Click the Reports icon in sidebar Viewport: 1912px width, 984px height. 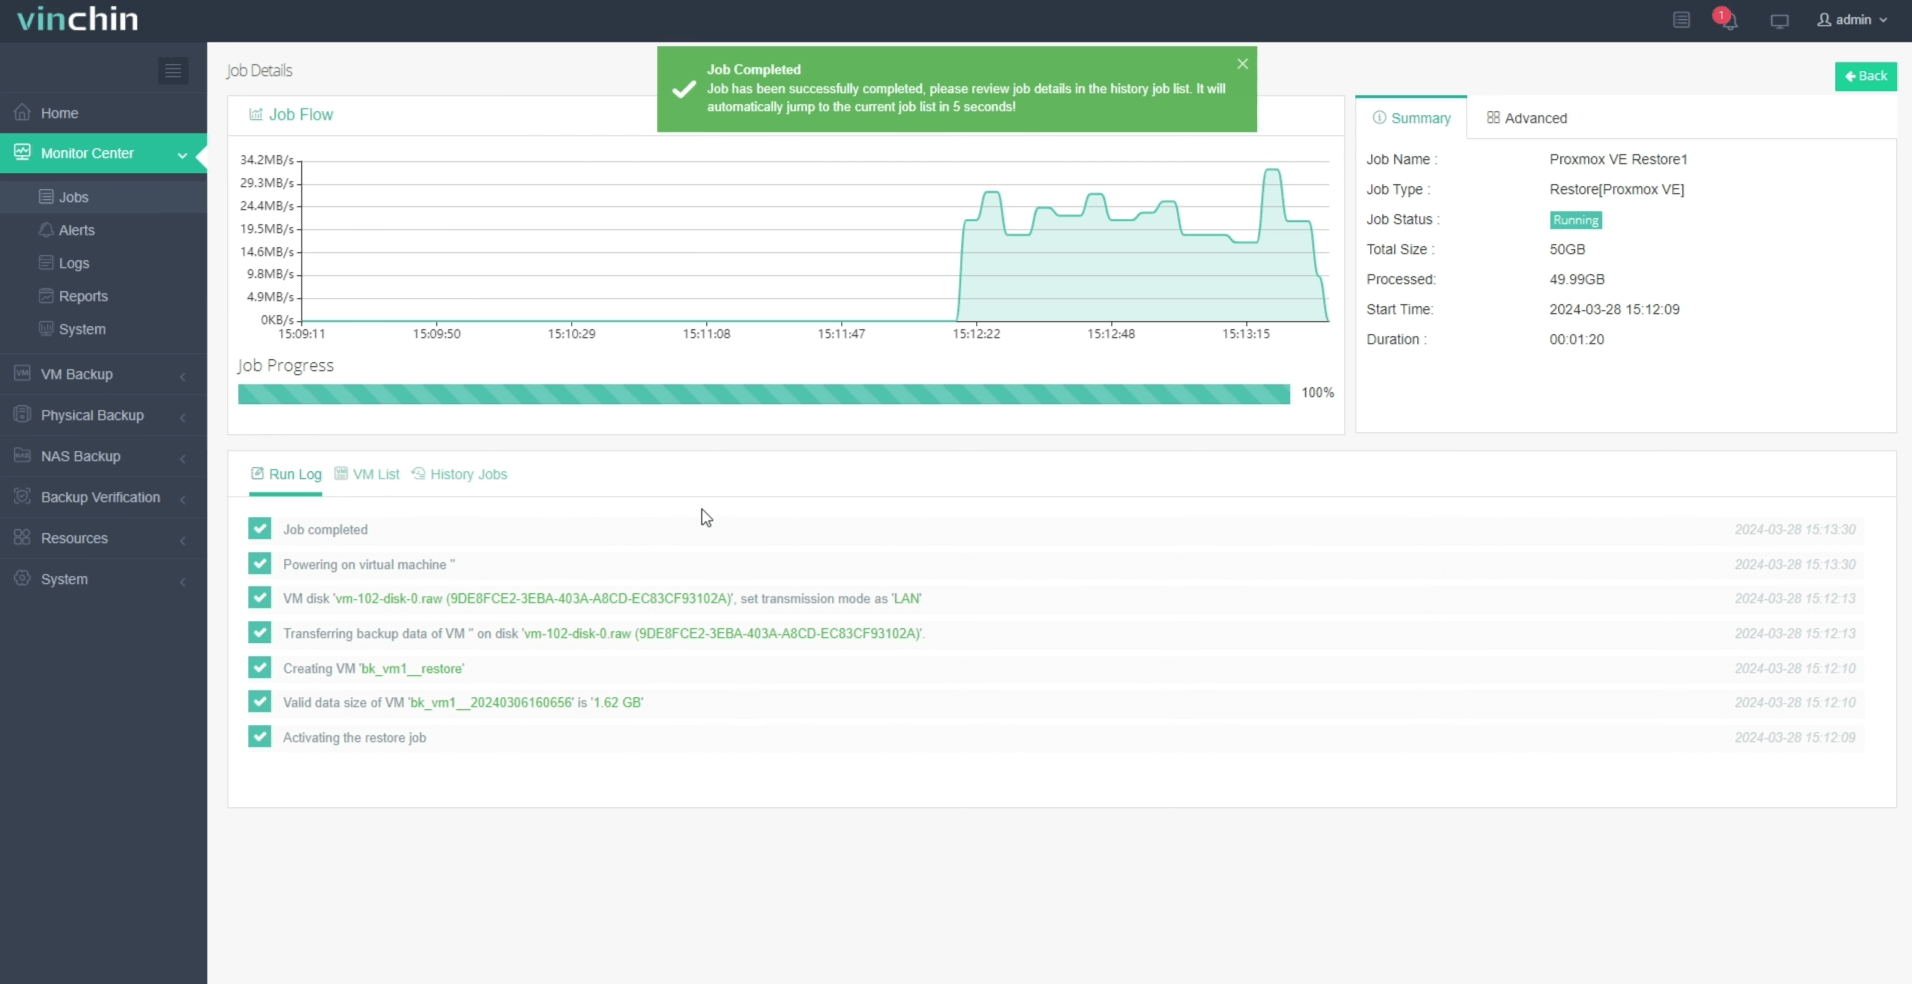[46, 296]
